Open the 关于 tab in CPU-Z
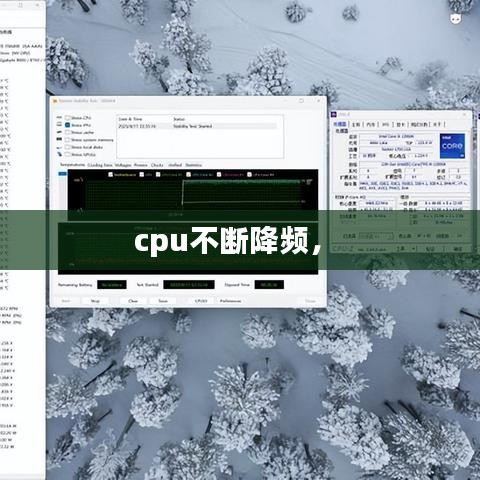The image size is (480, 480). tap(437, 124)
